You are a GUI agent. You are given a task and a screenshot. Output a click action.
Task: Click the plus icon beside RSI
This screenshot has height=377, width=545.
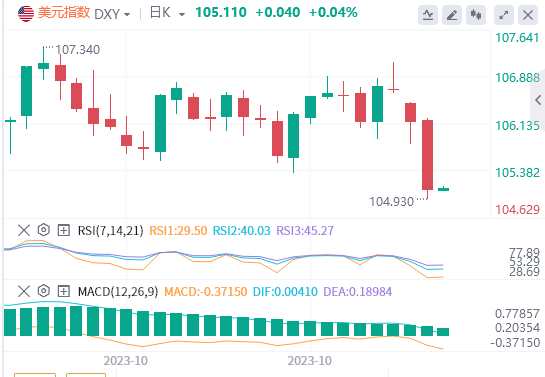pos(64,230)
